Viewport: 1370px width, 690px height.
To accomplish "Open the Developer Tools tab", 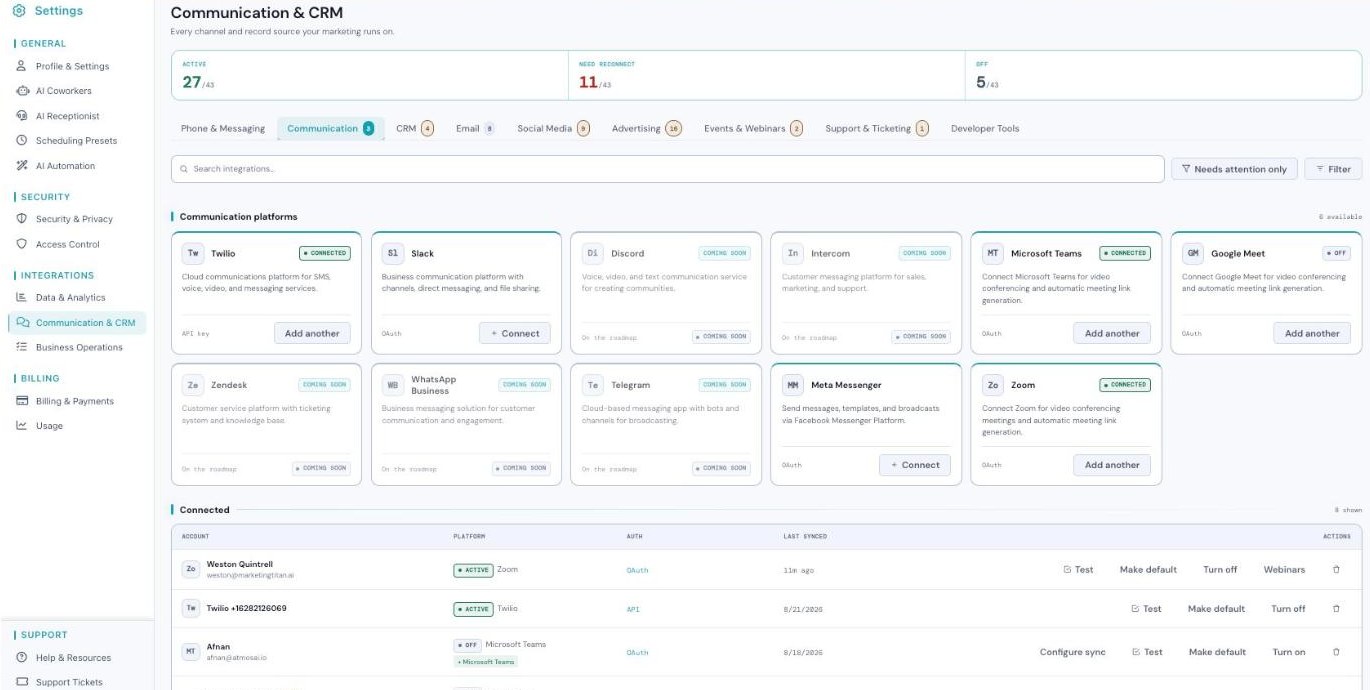I will tap(985, 128).
